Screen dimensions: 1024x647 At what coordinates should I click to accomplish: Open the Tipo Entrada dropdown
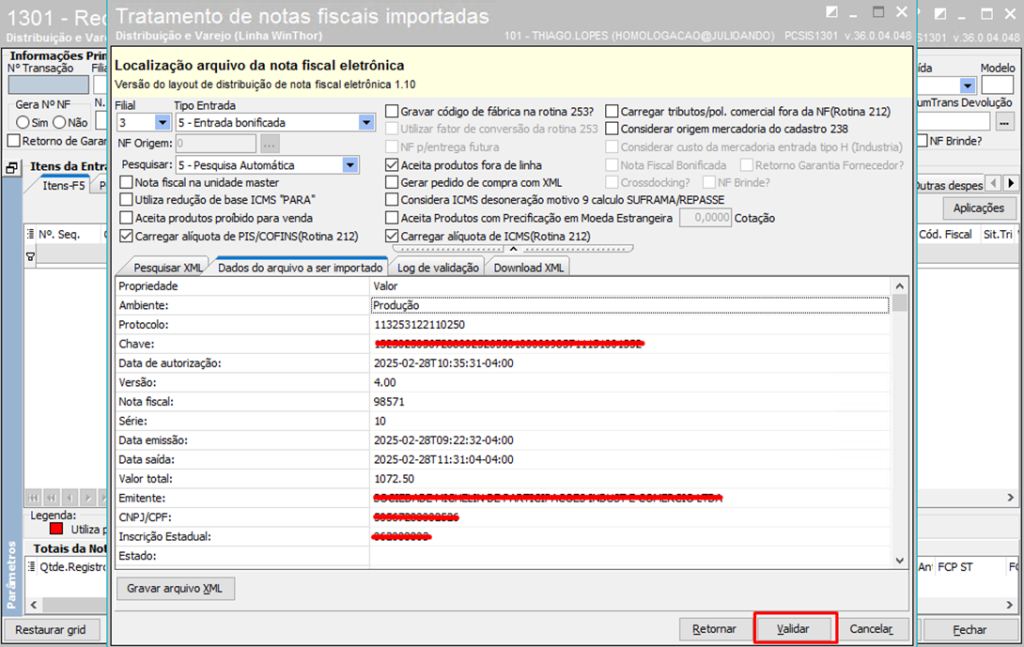coord(366,123)
